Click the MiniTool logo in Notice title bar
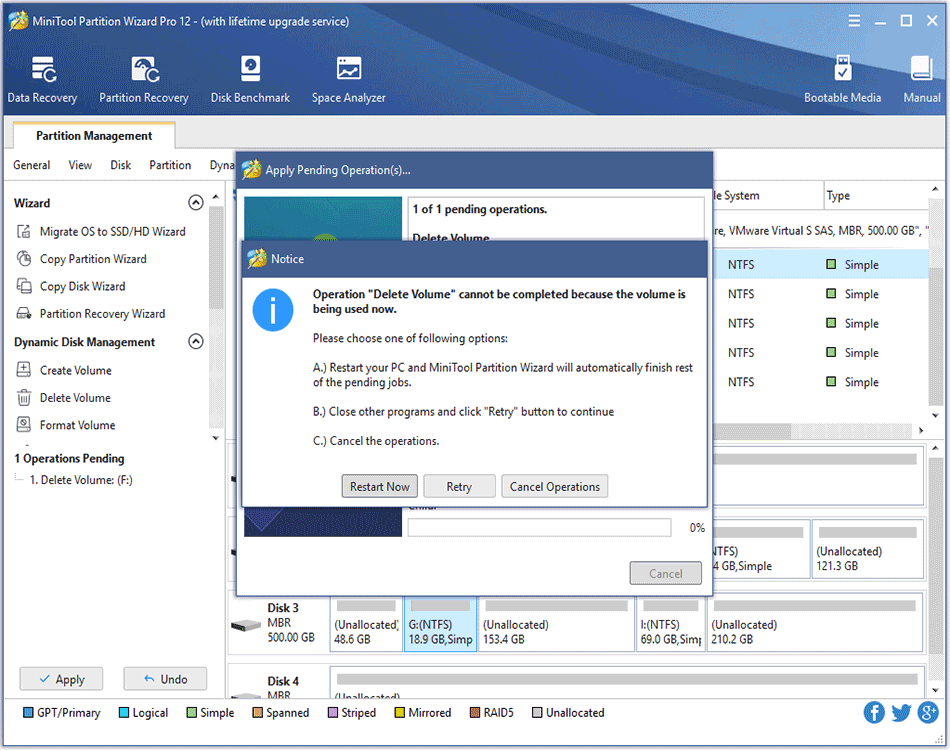This screenshot has width=950, height=750. click(257, 259)
